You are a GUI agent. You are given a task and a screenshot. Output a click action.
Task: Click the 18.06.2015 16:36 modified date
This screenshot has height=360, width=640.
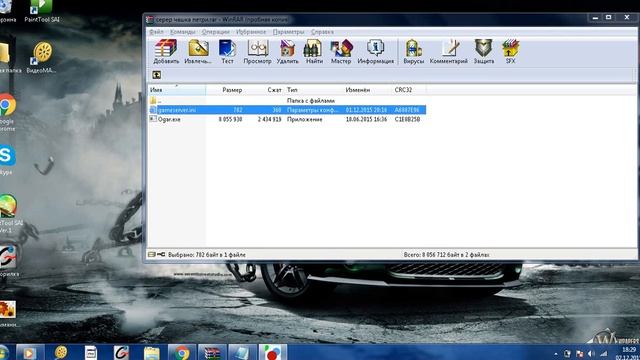[366, 119]
